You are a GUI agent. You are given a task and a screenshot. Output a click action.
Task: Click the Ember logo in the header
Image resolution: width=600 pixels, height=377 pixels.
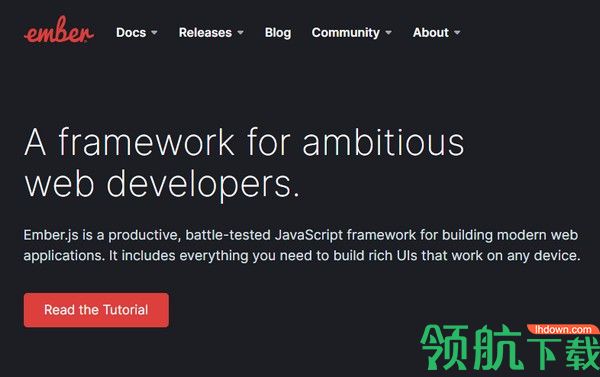(59, 30)
